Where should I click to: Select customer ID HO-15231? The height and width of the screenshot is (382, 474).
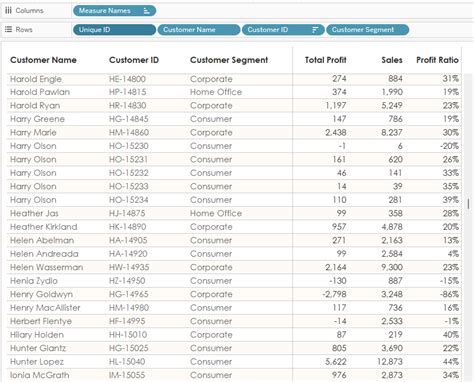(x=128, y=160)
